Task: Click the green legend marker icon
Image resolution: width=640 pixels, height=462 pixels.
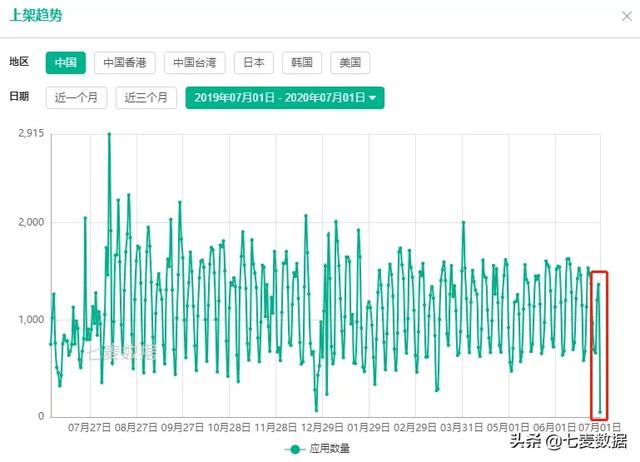Action: point(295,449)
